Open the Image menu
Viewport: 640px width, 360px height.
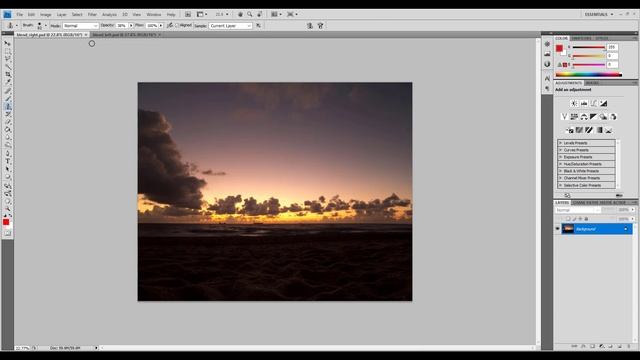coord(46,14)
